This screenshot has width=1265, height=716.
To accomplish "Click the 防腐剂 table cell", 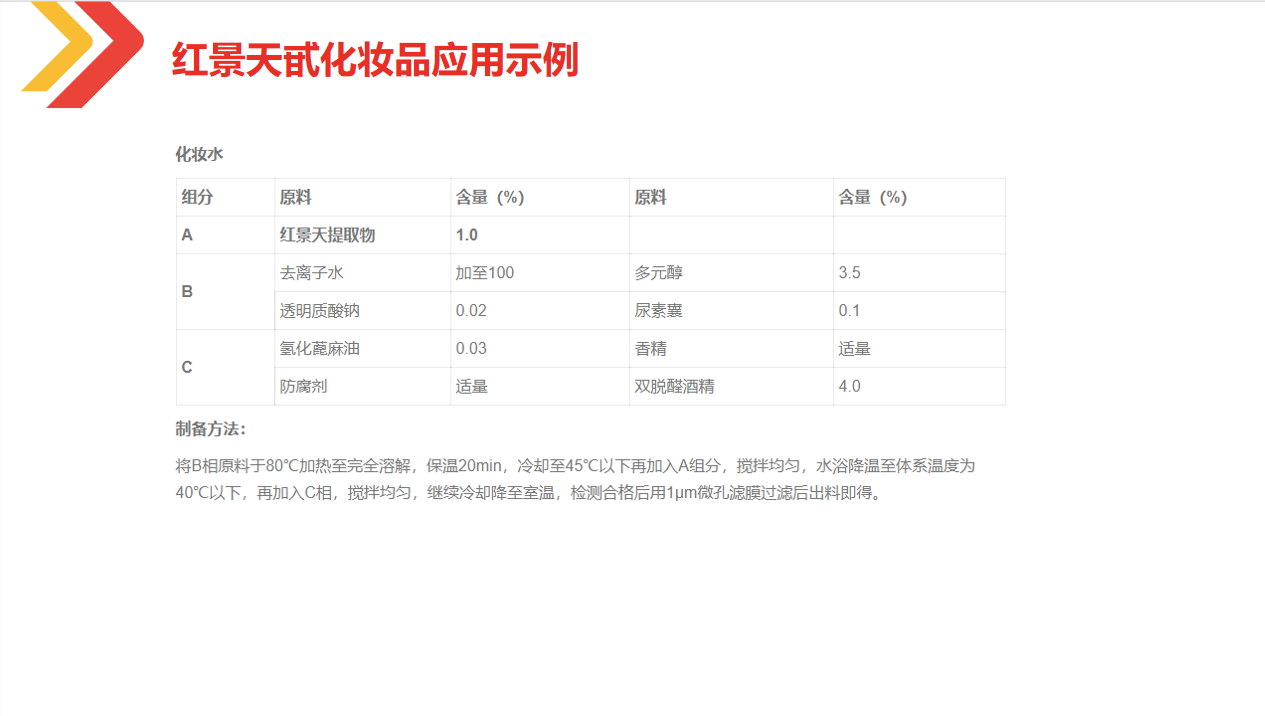I will point(303,387).
